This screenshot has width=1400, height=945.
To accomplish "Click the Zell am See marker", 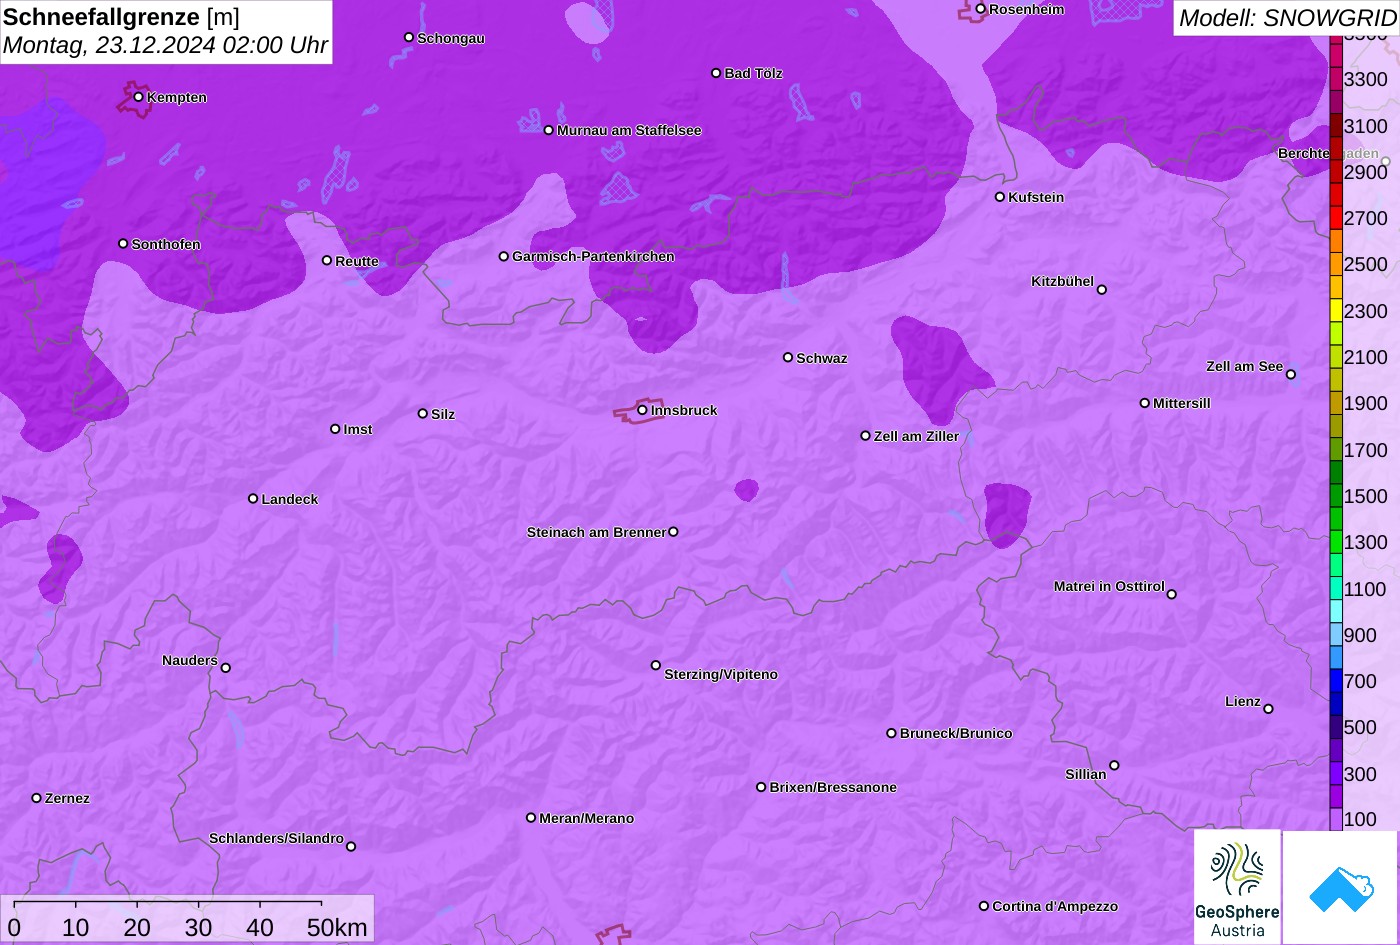I will [x=1291, y=374].
